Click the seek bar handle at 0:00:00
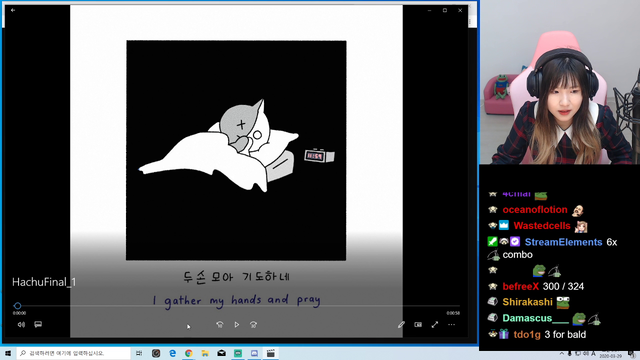Image resolution: width=640 pixels, height=360 pixels. (x=17, y=306)
